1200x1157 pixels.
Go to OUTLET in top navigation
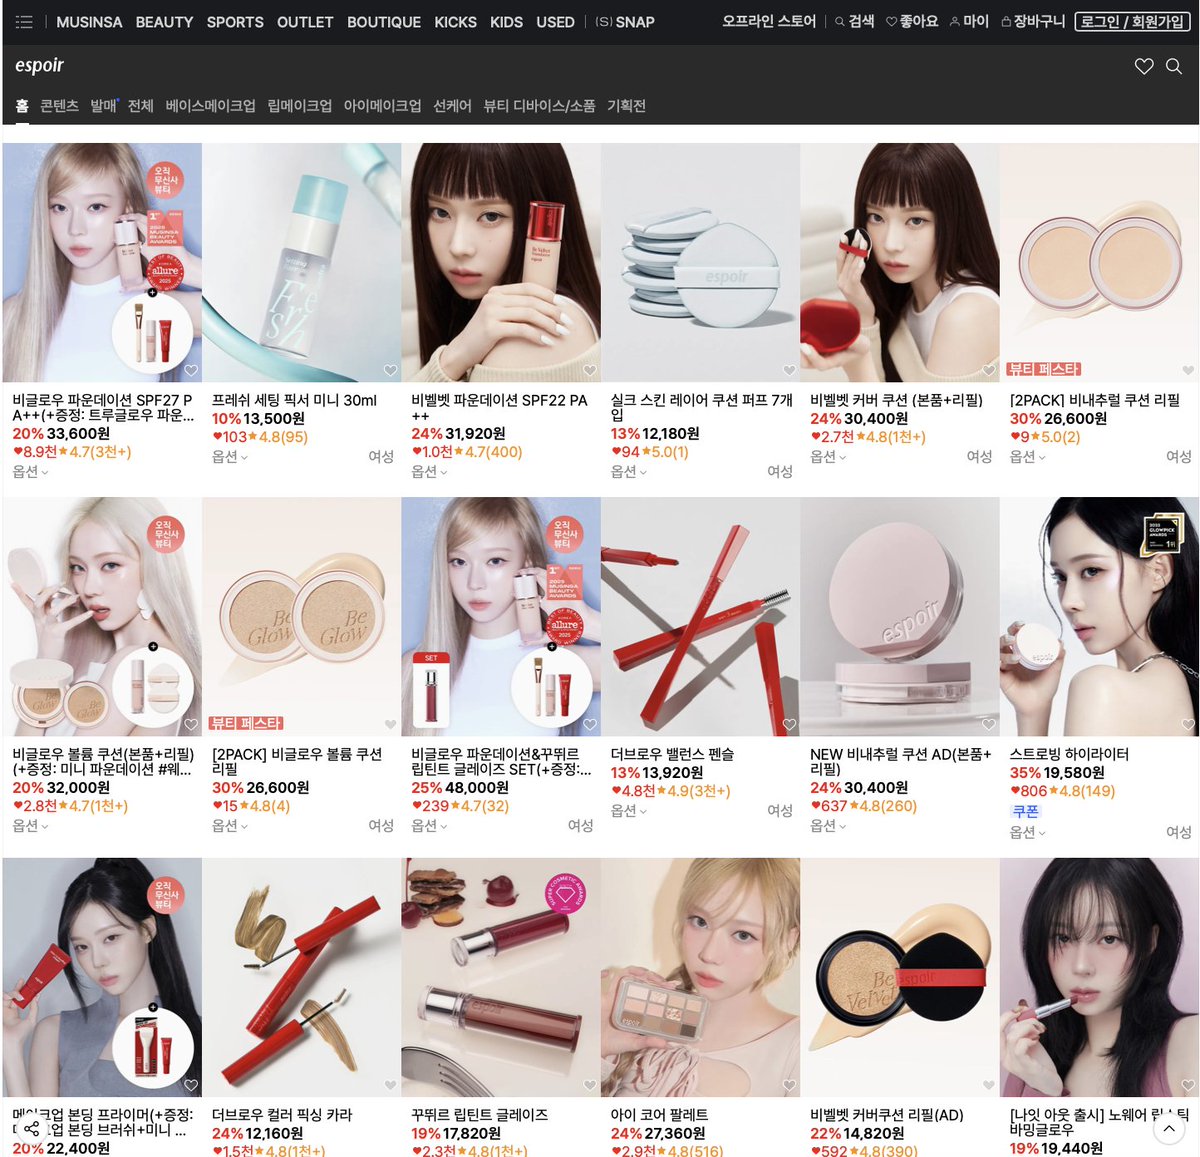(305, 22)
